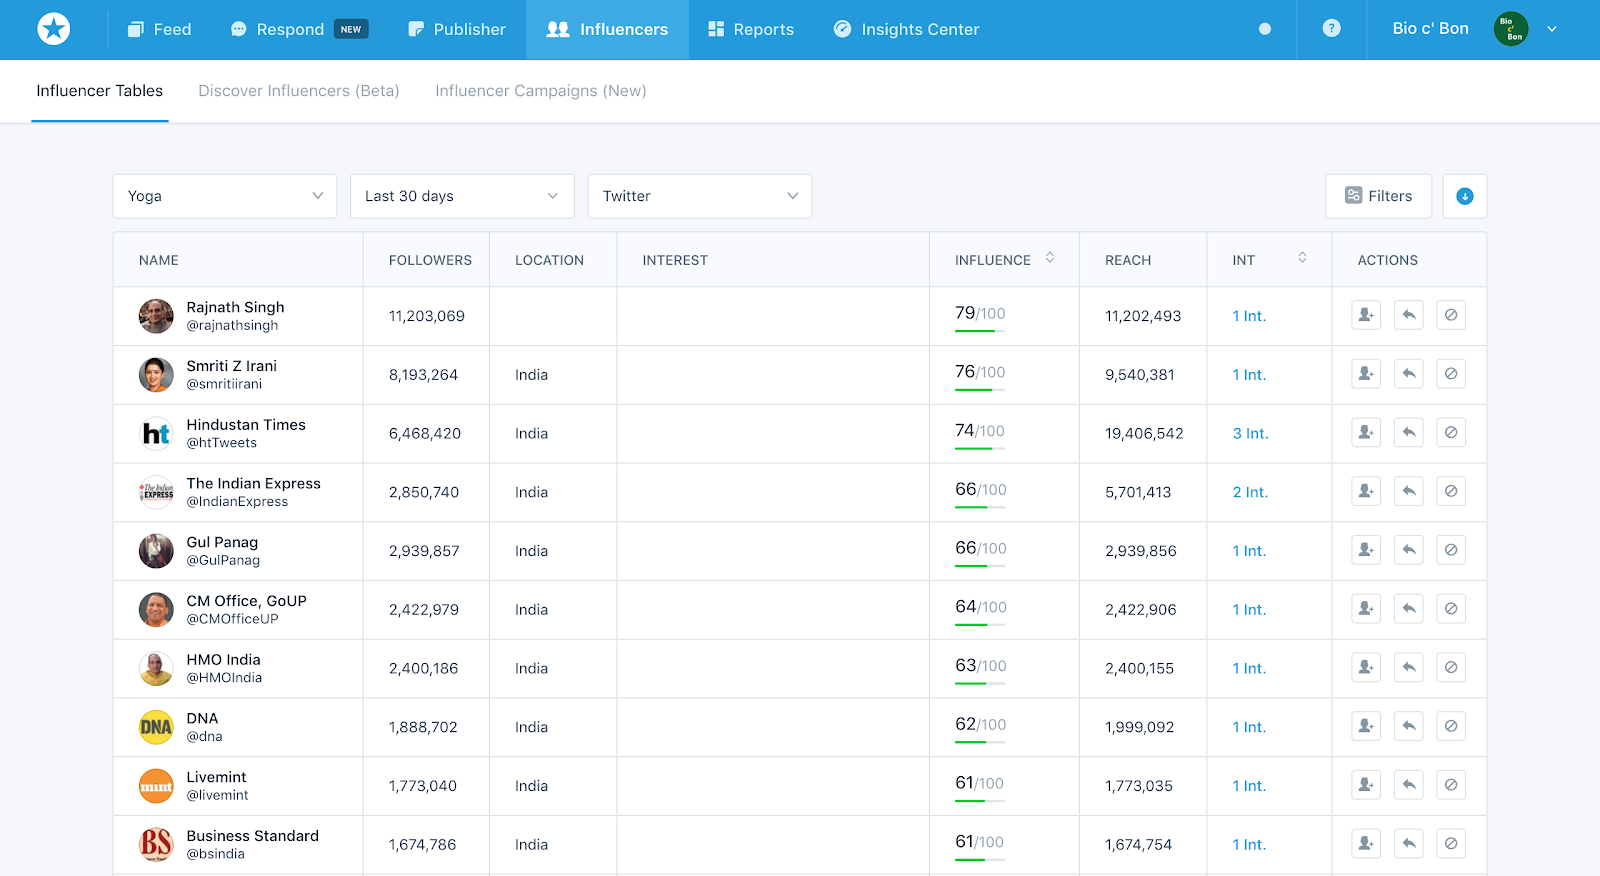Click the followers value 11,203,069
This screenshot has height=876, width=1600.
point(427,316)
